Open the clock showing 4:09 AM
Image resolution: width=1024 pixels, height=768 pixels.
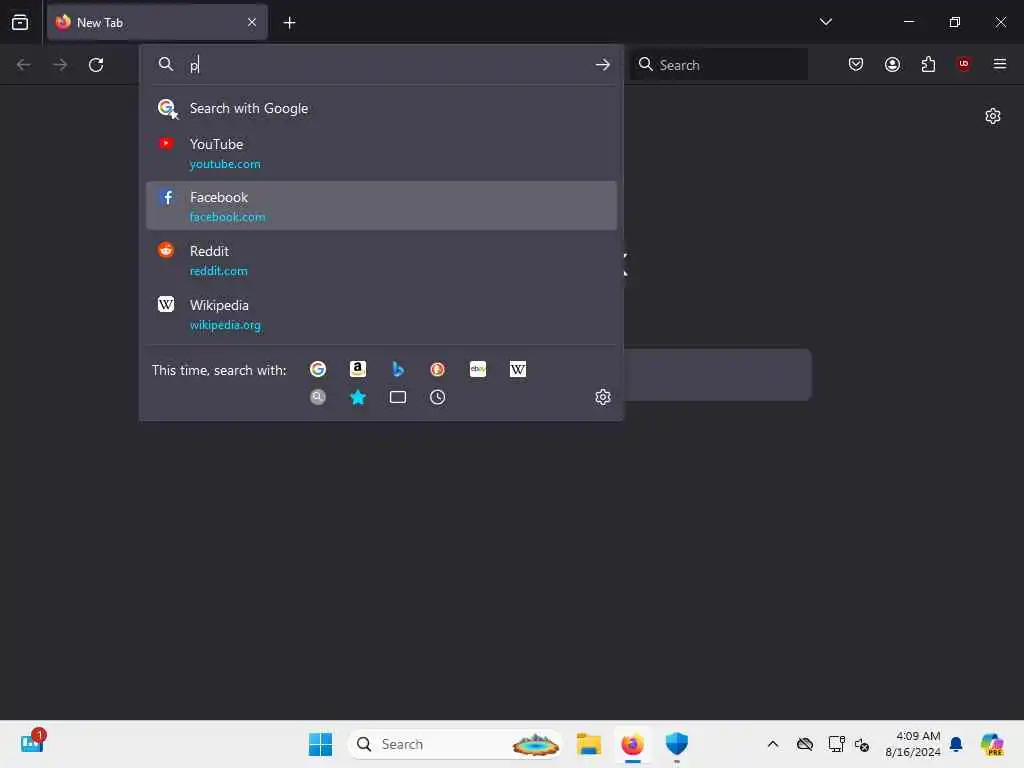pyautogui.click(x=913, y=744)
